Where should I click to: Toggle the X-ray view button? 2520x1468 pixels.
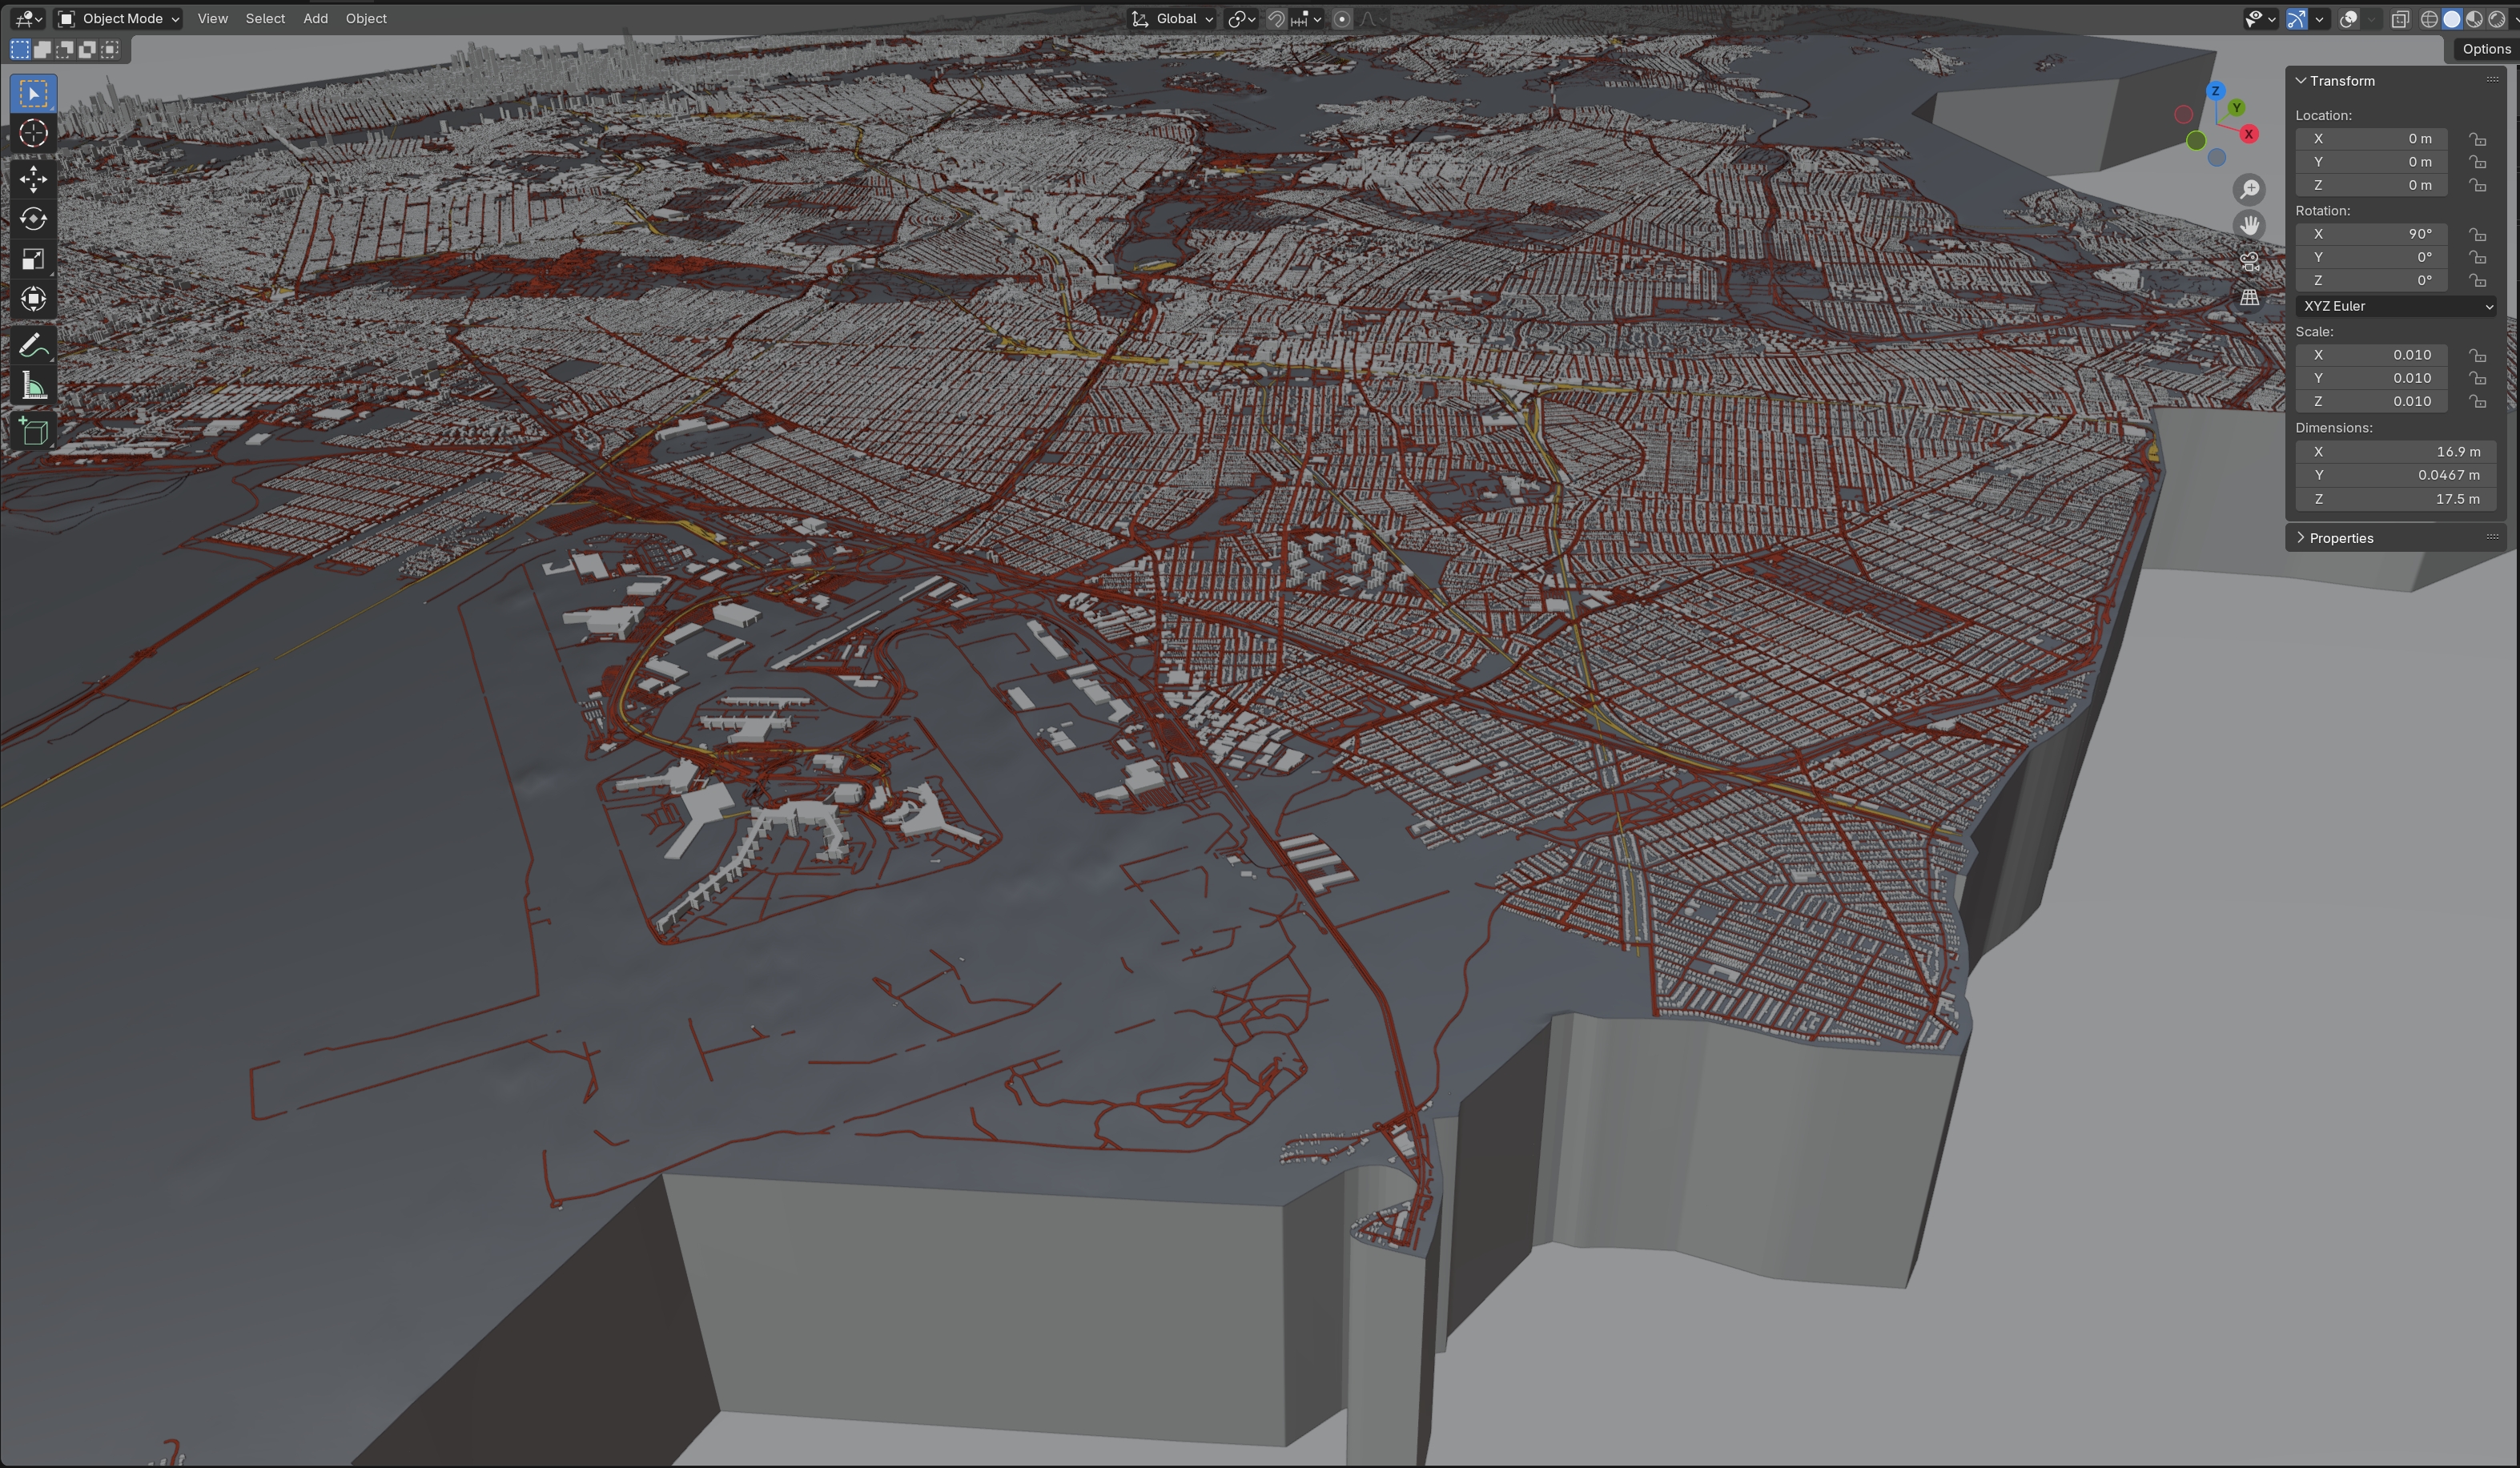pos(2400,19)
